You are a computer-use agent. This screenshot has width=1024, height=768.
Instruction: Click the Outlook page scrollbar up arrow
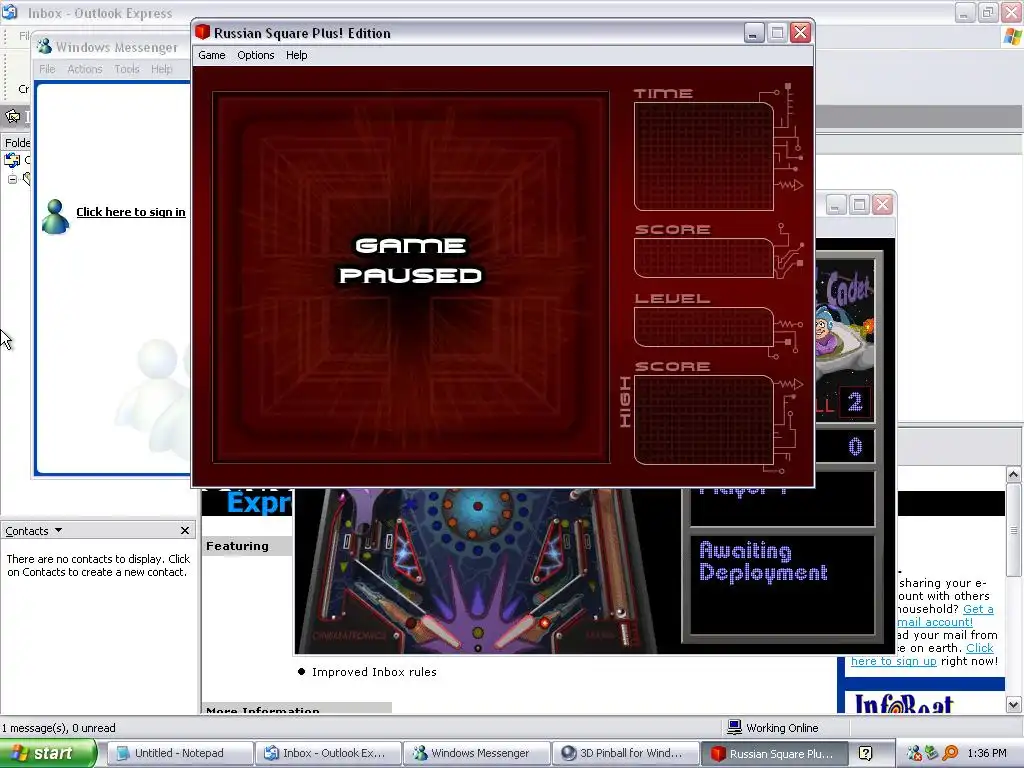pyautogui.click(x=1014, y=474)
